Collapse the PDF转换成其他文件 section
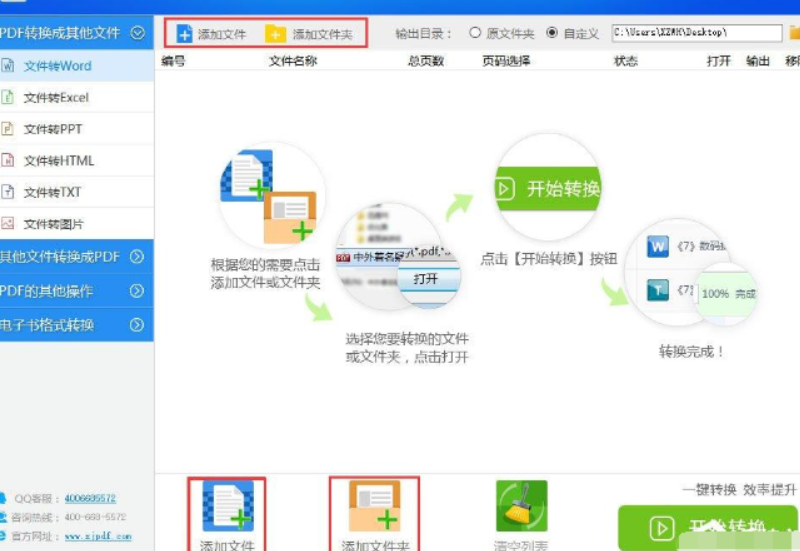800x551 pixels. tap(138, 33)
